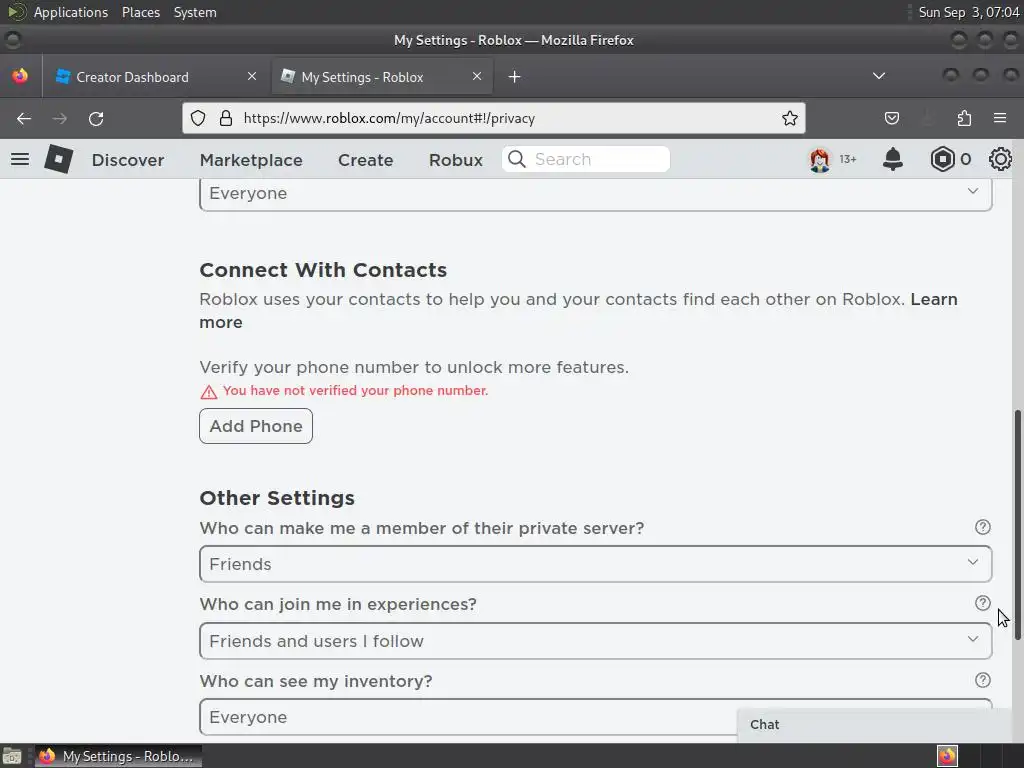Click the Firefox icon in the system tray
The height and width of the screenshot is (768, 1024).
pos(947,756)
